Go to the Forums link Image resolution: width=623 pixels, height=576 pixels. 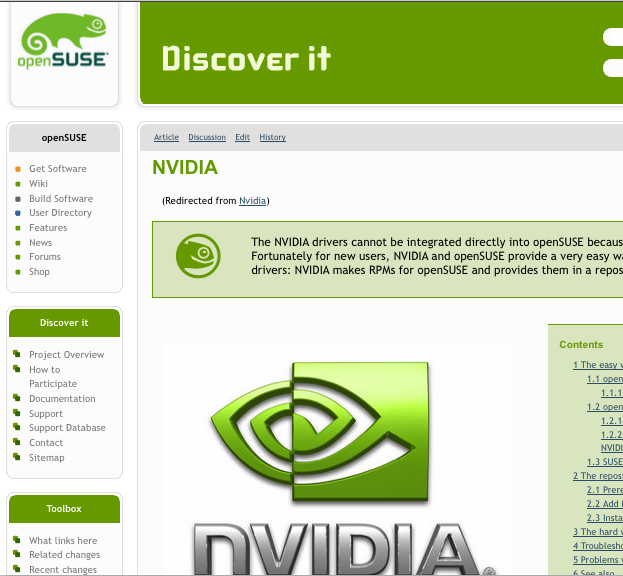[x=45, y=257]
